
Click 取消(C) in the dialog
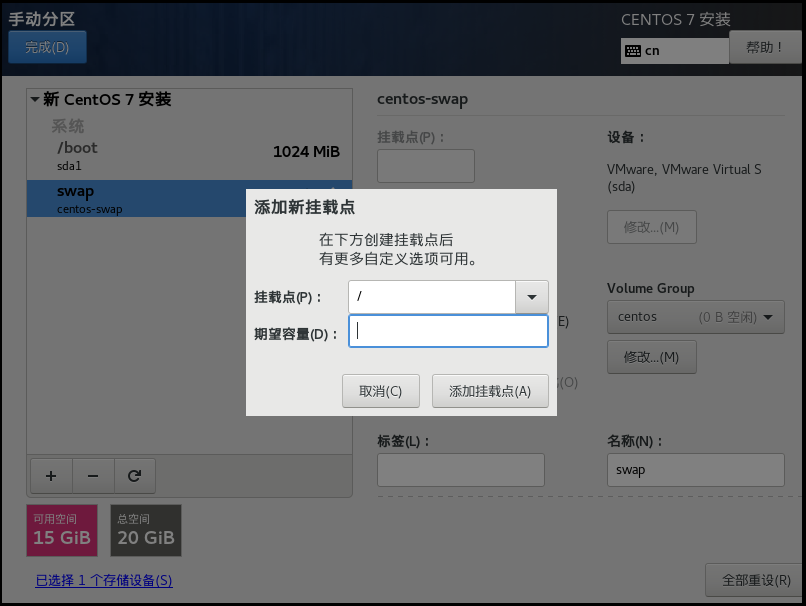pyautogui.click(x=381, y=391)
